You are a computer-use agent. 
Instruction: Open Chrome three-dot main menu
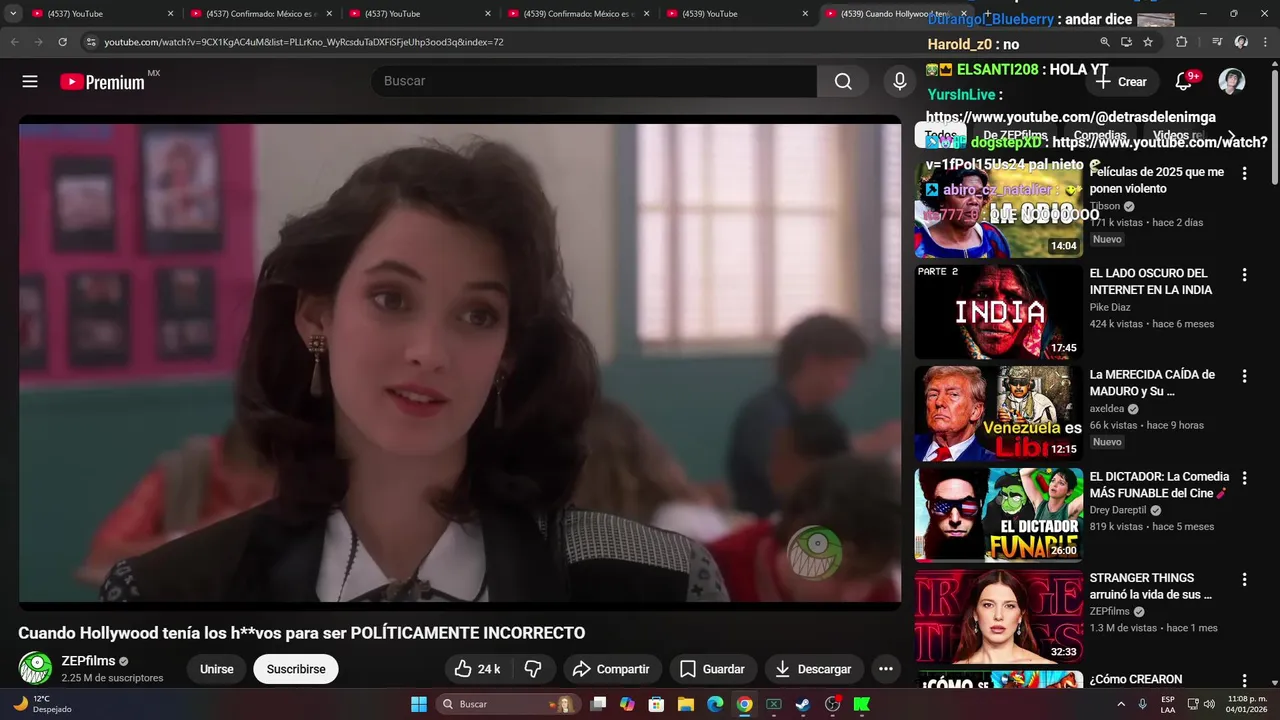(x=1265, y=42)
